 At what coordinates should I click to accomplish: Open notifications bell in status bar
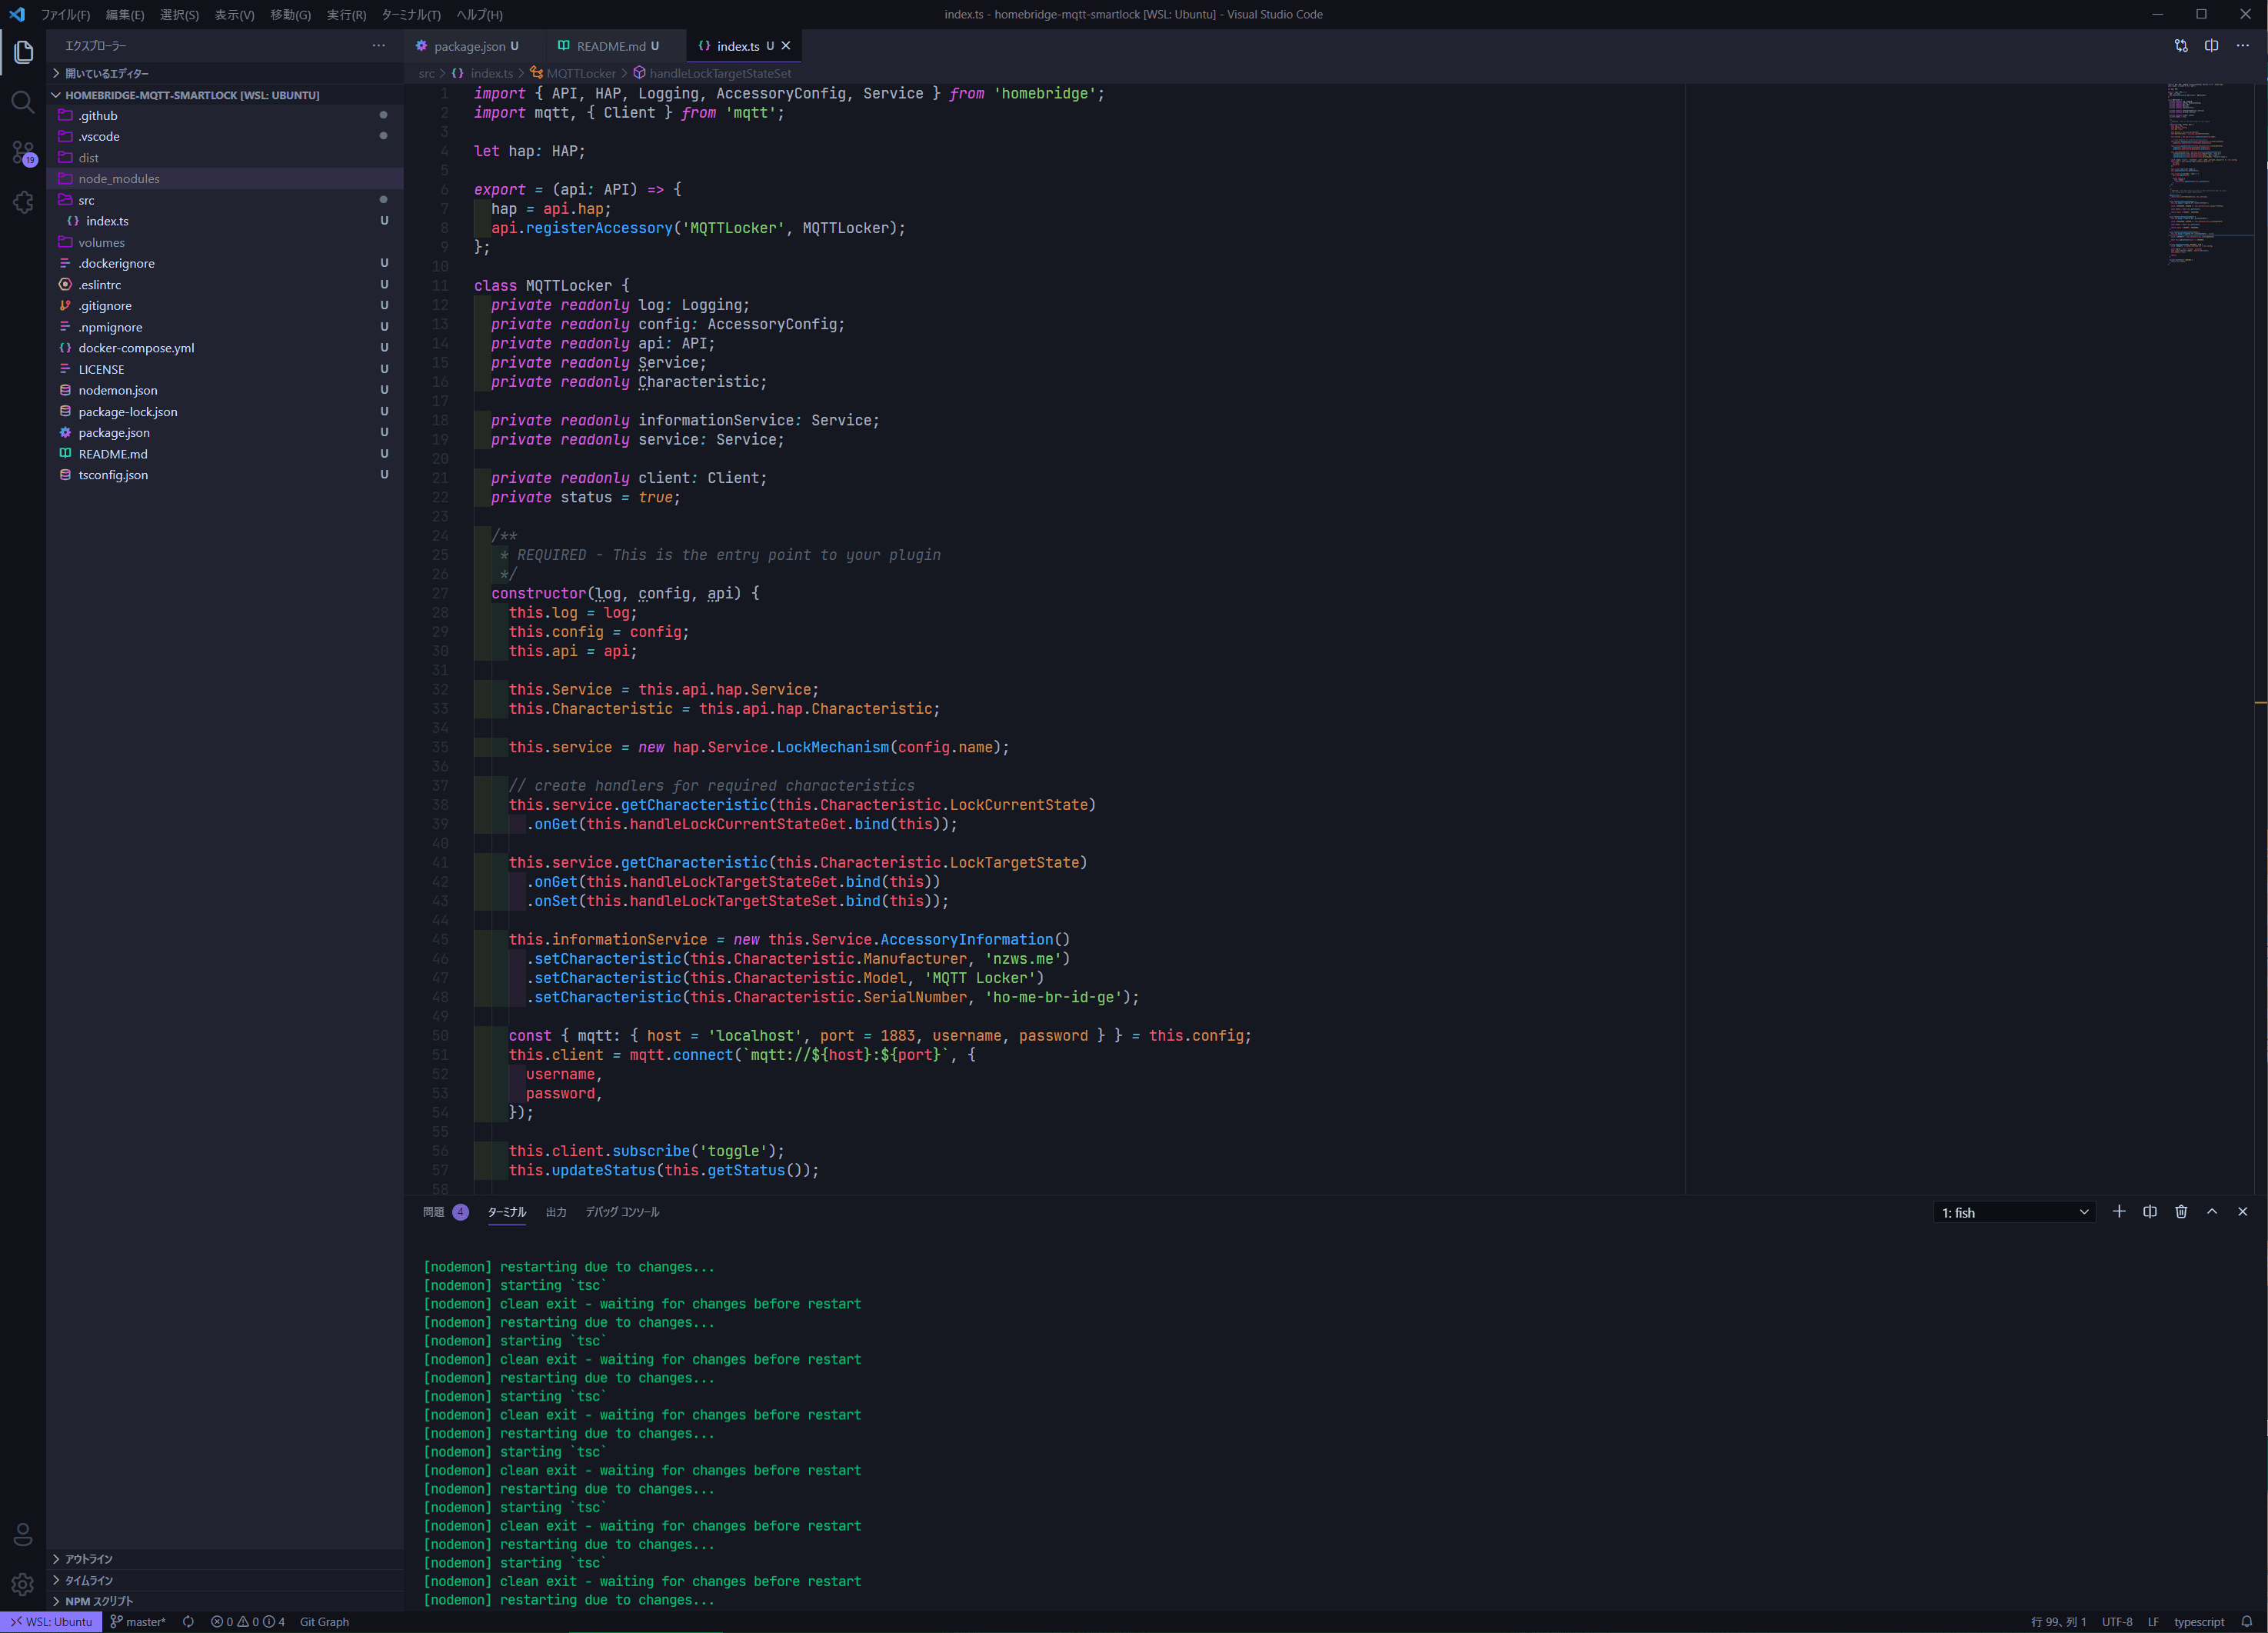click(x=2246, y=1622)
